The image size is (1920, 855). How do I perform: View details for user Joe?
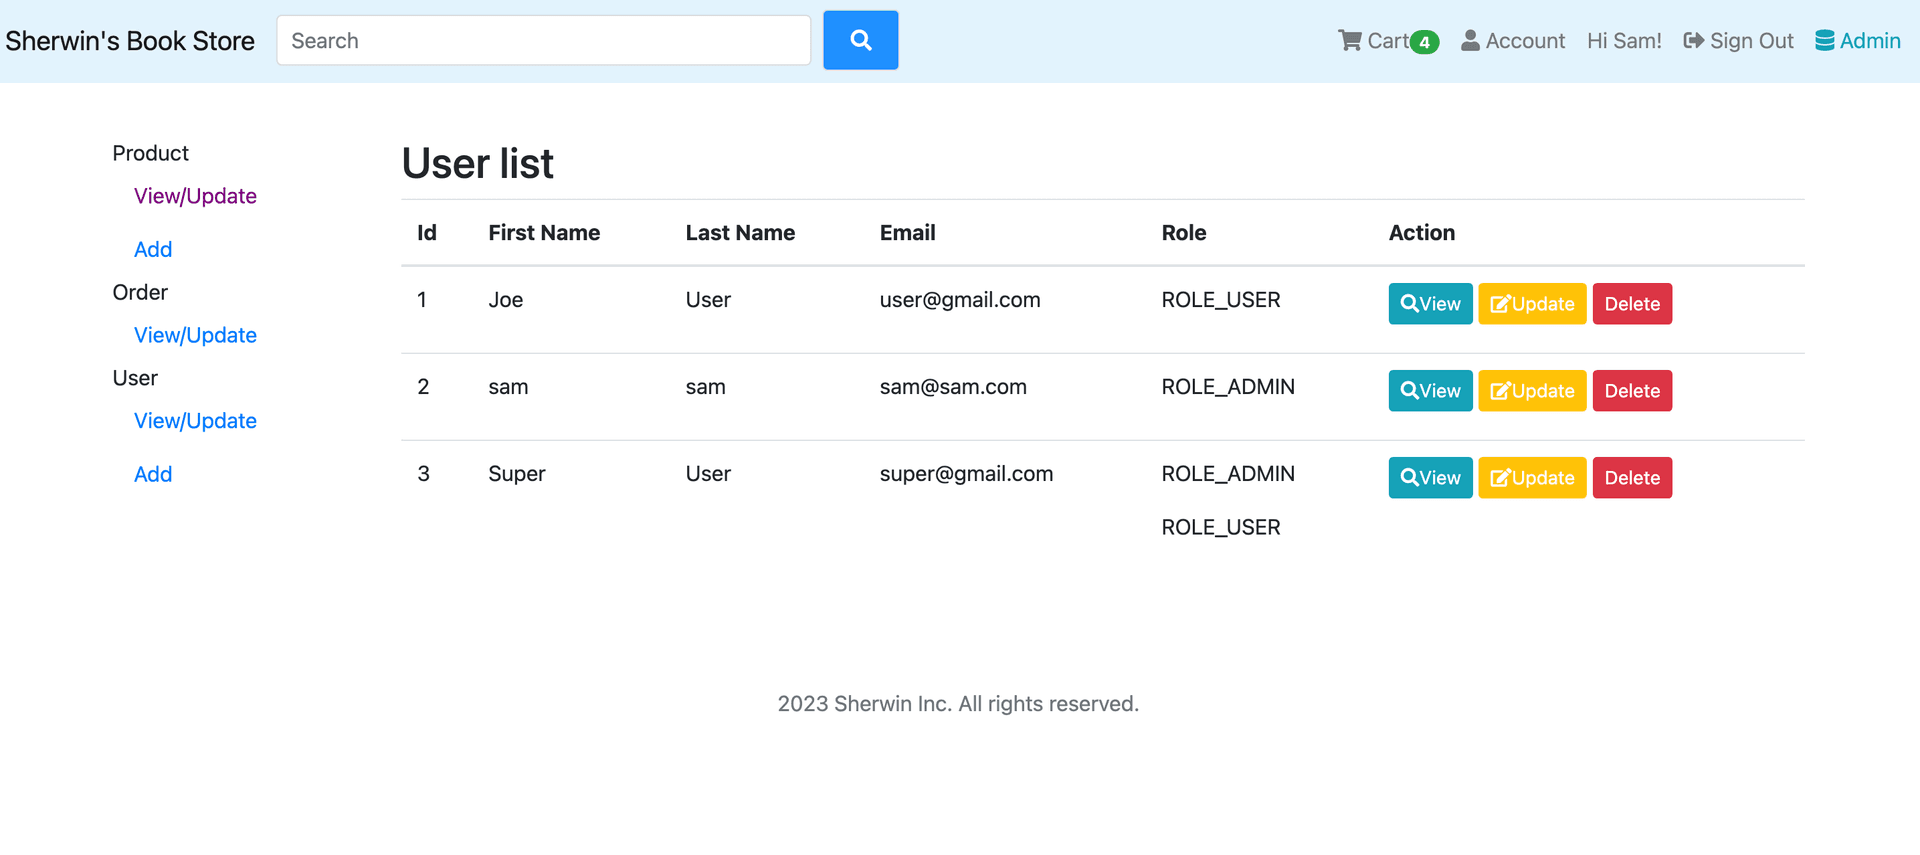tap(1430, 304)
